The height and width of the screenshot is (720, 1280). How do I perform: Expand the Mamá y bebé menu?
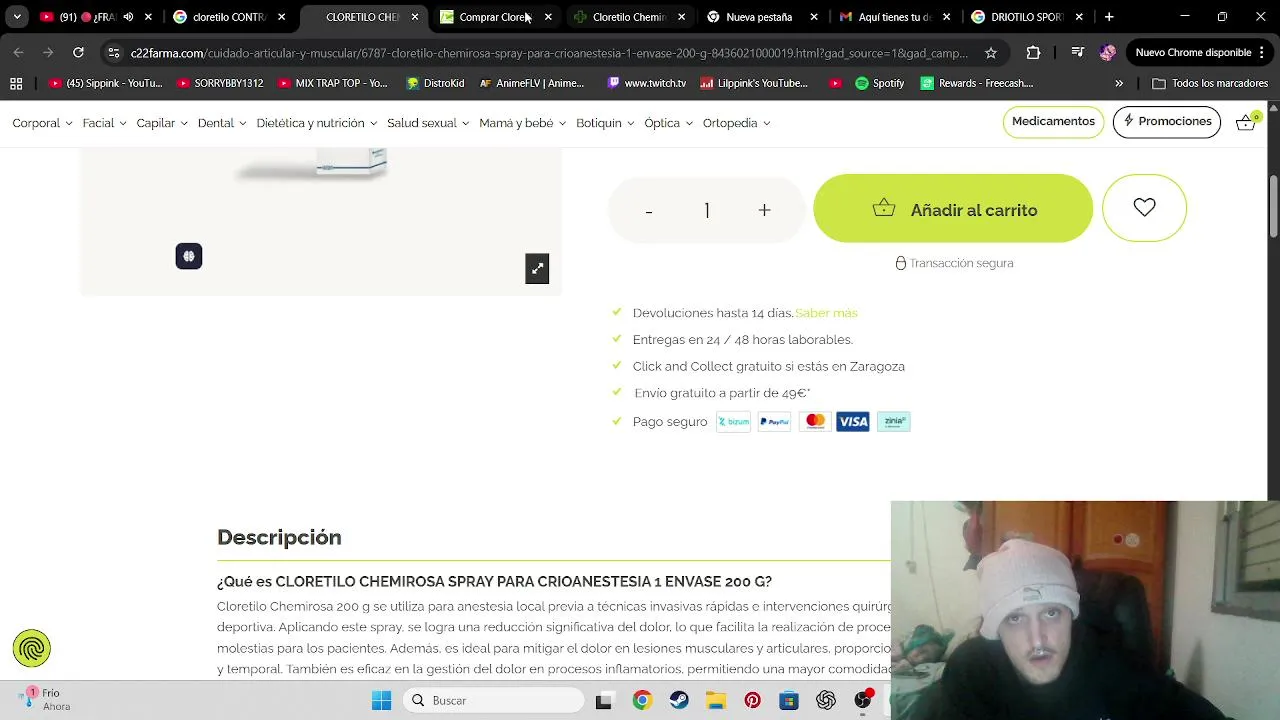(x=523, y=123)
